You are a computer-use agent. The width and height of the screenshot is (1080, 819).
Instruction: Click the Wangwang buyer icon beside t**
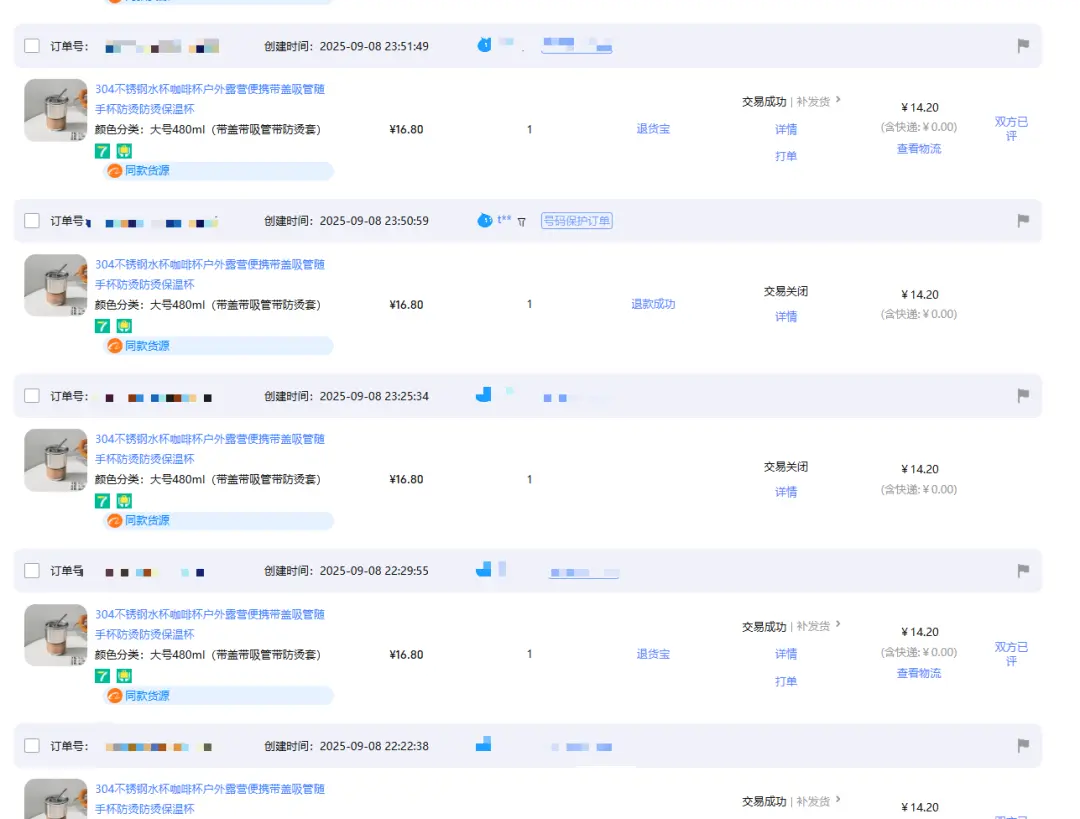(485, 220)
